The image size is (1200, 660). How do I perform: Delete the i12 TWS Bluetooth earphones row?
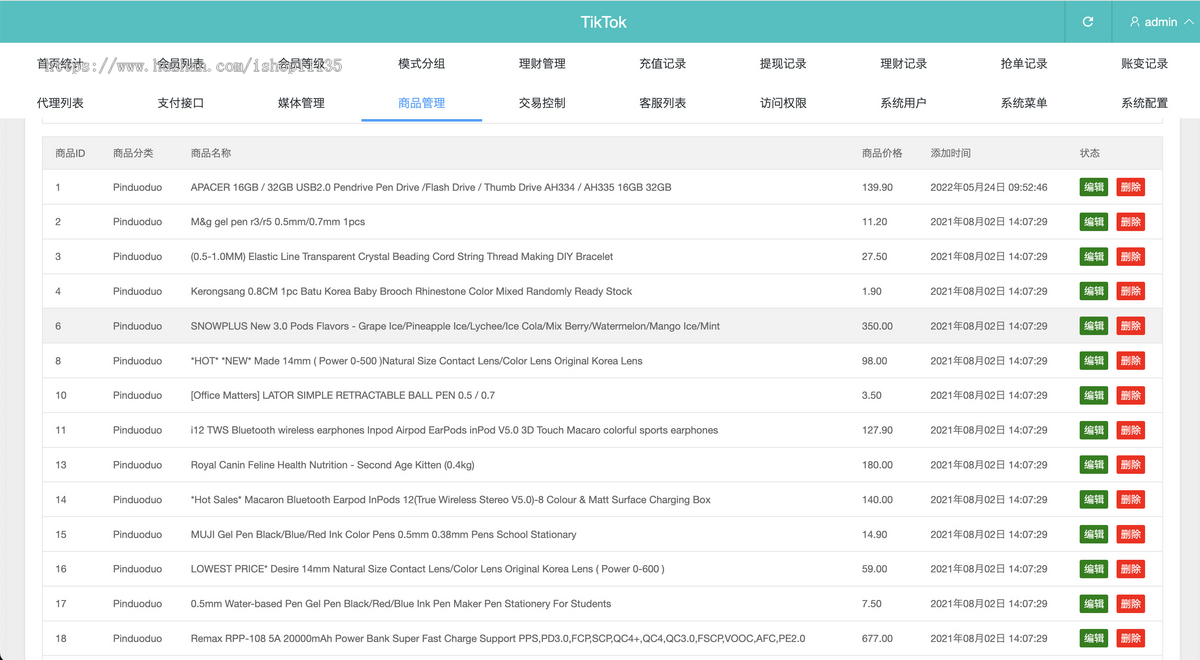pyautogui.click(x=1131, y=430)
